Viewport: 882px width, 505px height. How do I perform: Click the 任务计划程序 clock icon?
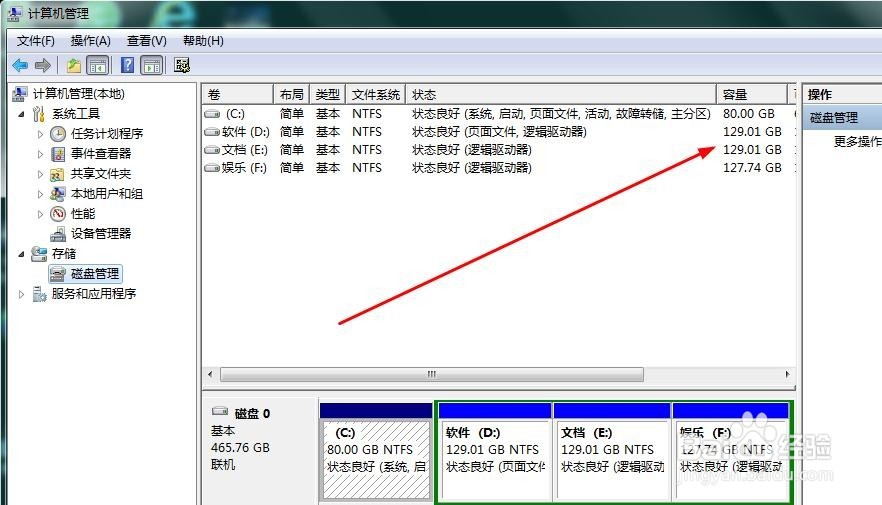click(58, 134)
